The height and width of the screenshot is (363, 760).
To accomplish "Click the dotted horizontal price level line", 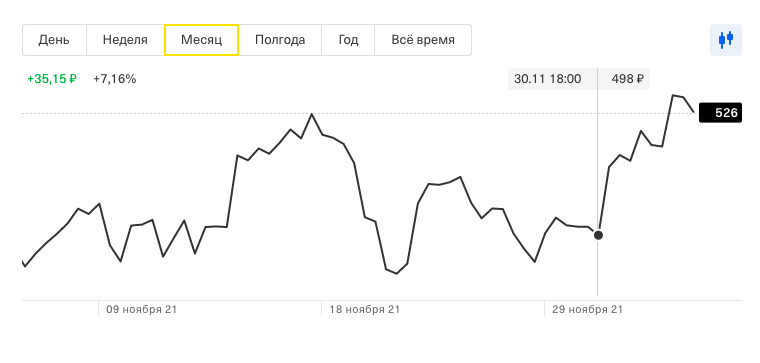I will coord(360,113).
